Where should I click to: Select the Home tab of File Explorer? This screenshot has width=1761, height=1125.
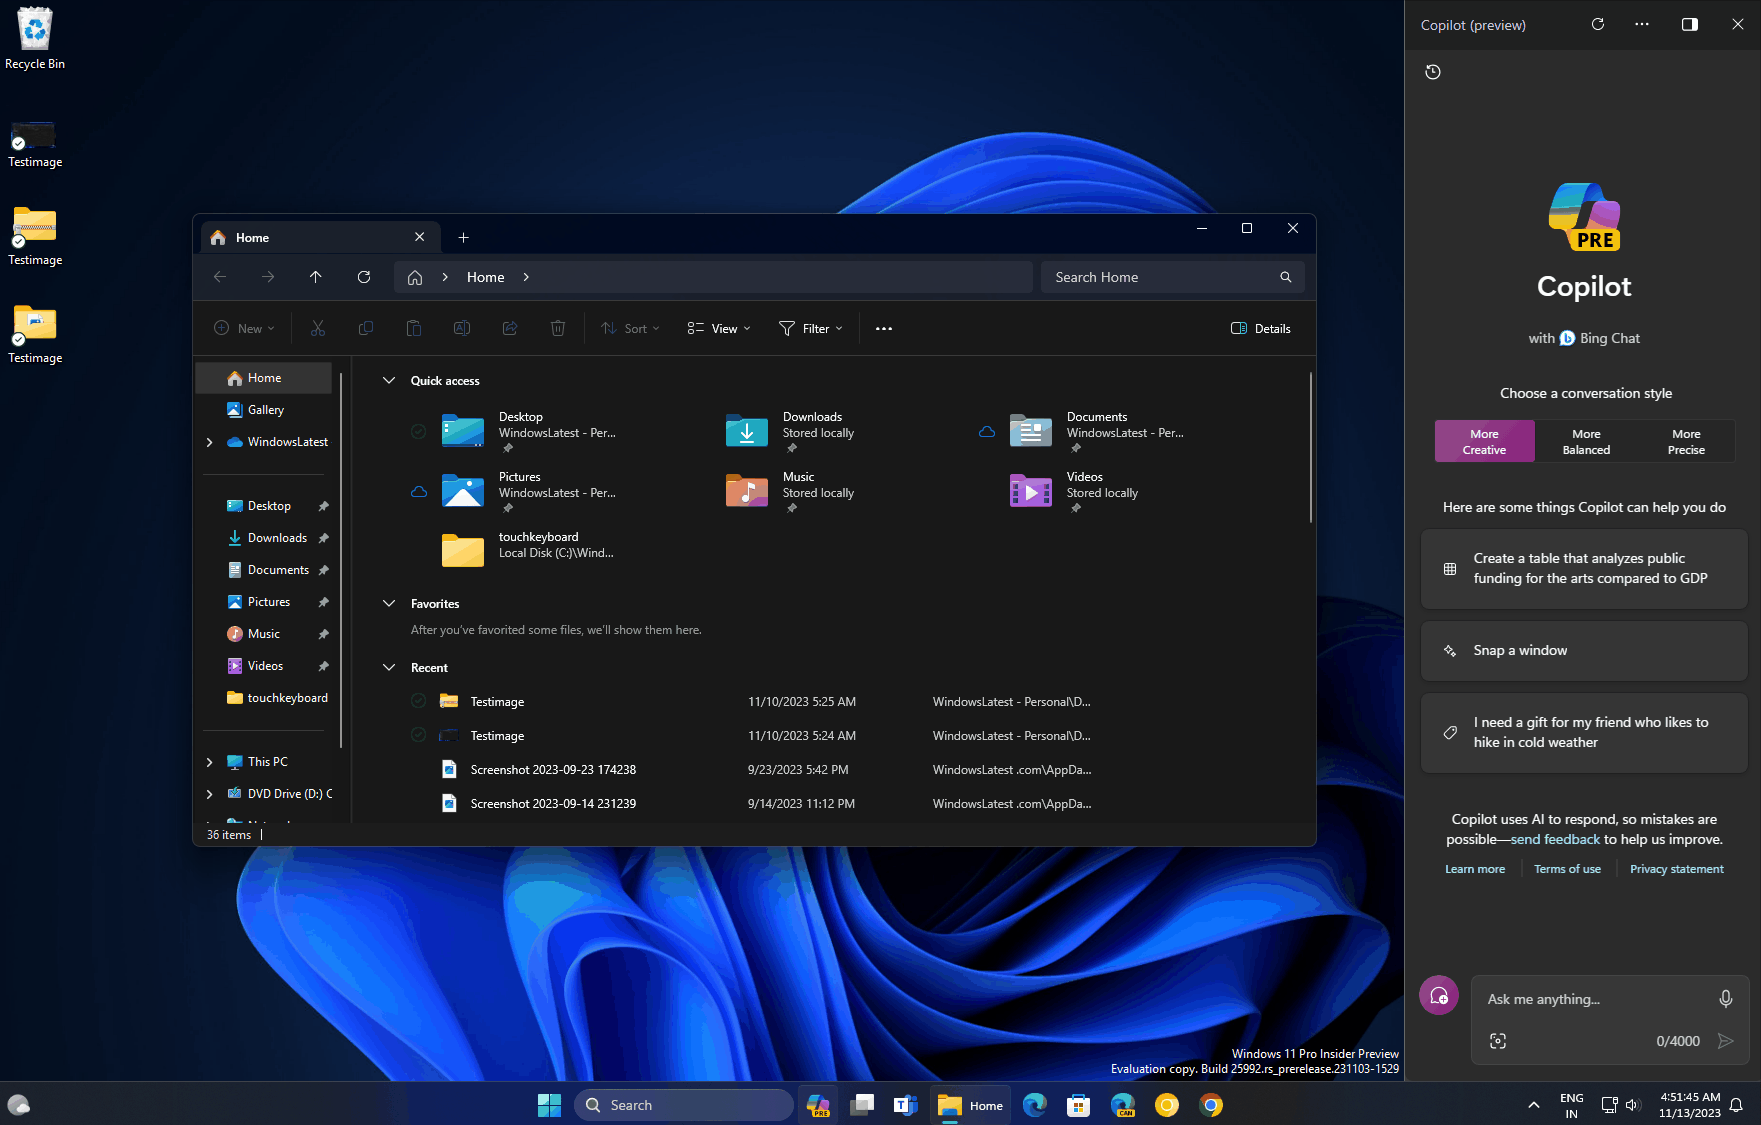pyautogui.click(x=320, y=237)
